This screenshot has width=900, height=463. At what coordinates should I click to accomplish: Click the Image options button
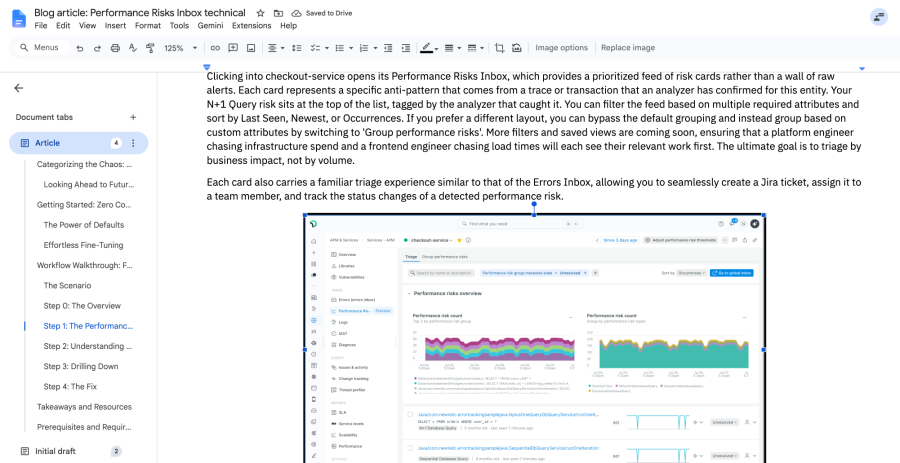pos(561,48)
